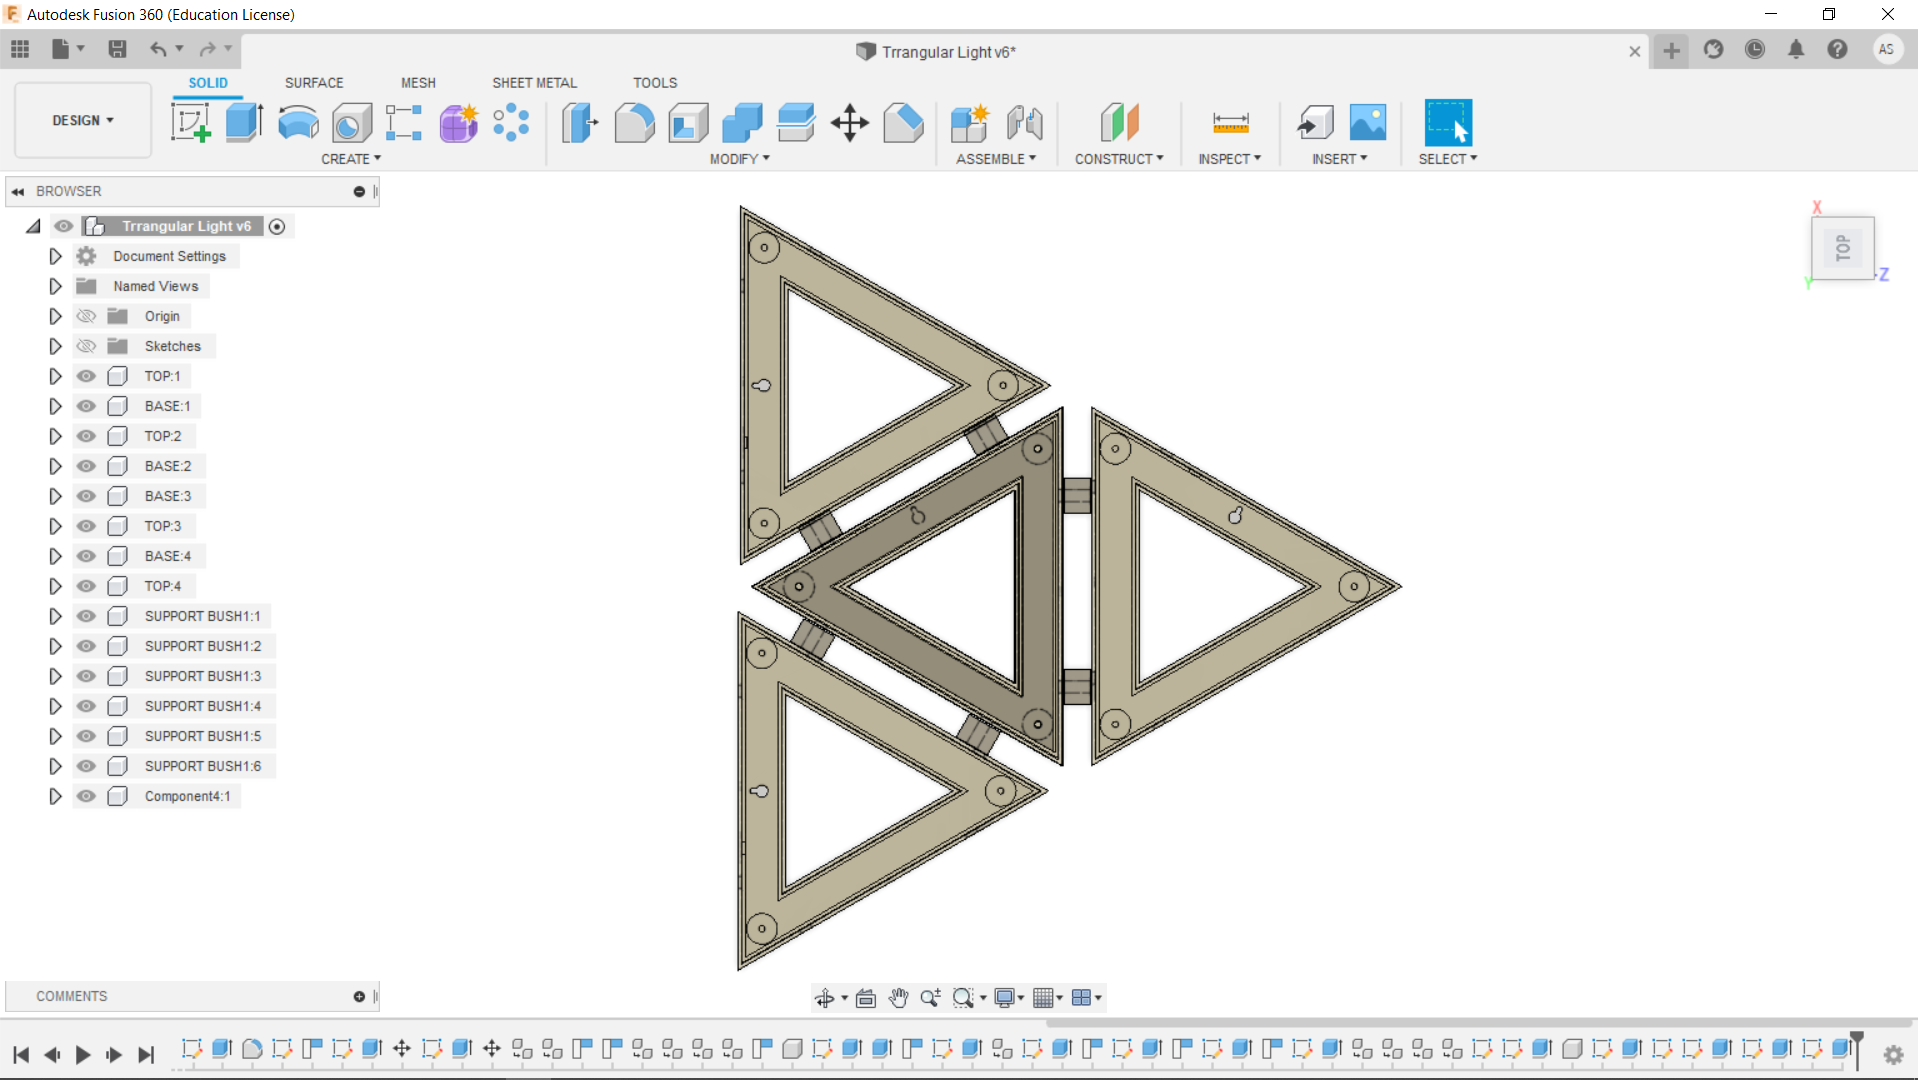Select the New Component tool
Viewport: 1918px width, 1080px height.
pyautogui.click(x=969, y=123)
